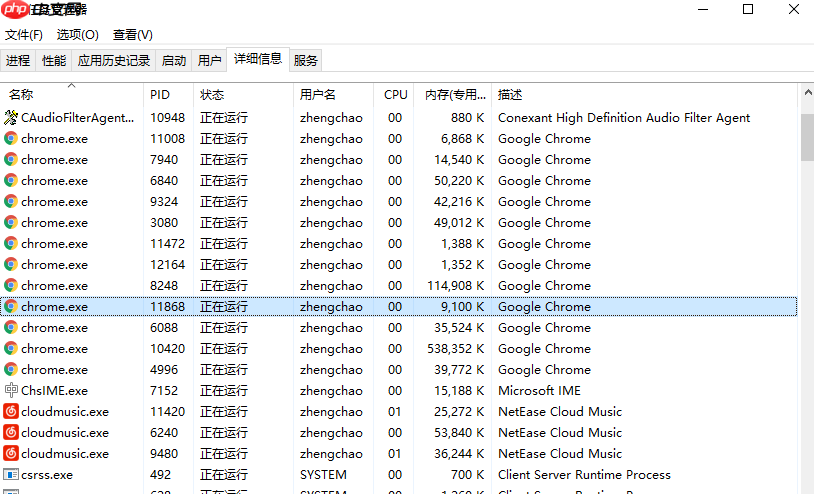Click the csrss.exe process icon

(x=10, y=474)
